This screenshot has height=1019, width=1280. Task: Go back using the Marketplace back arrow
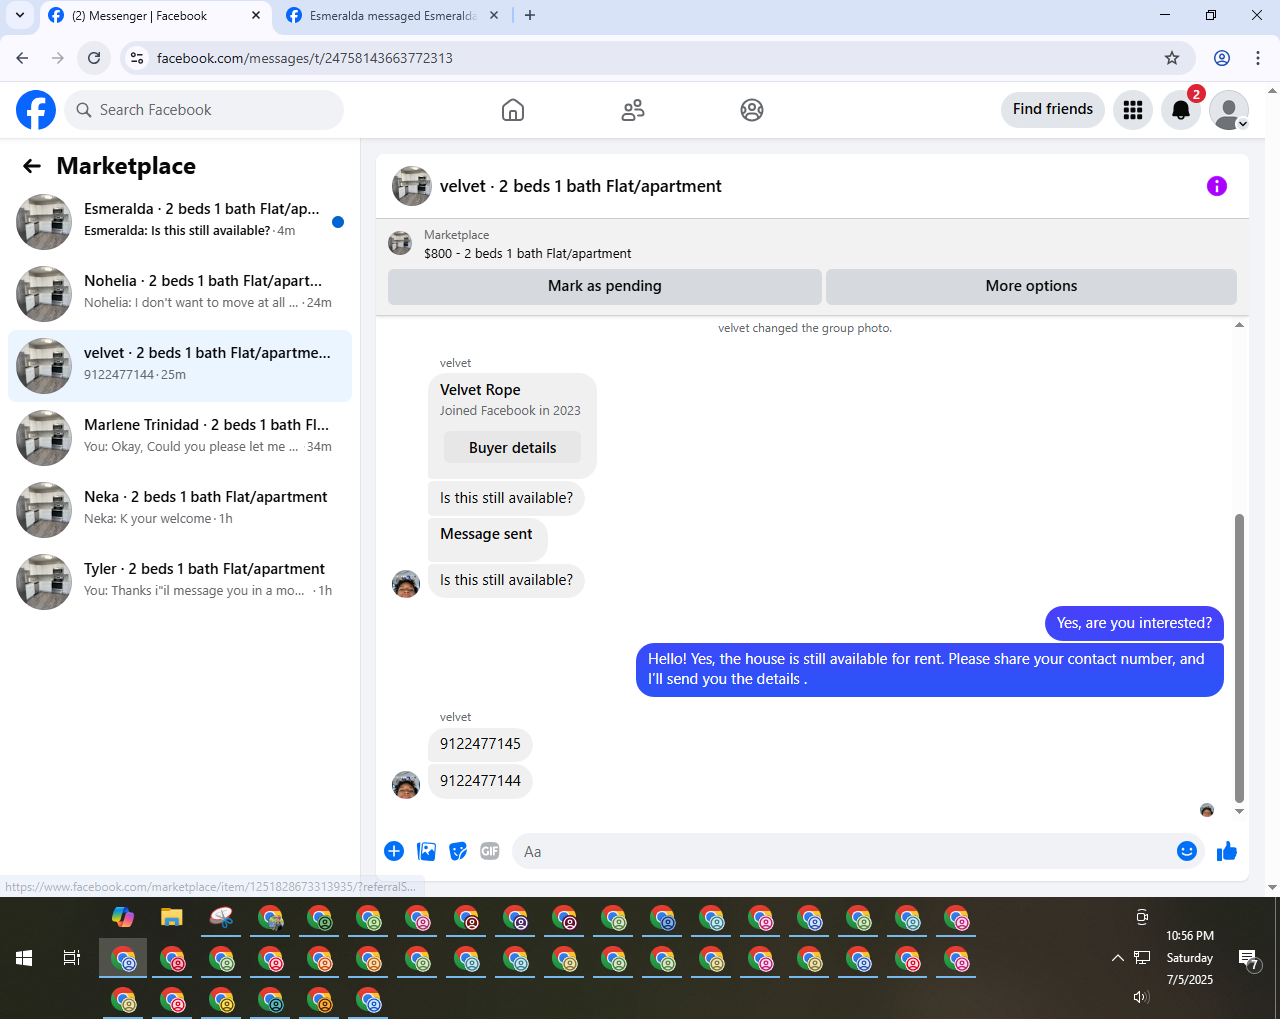click(32, 166)
